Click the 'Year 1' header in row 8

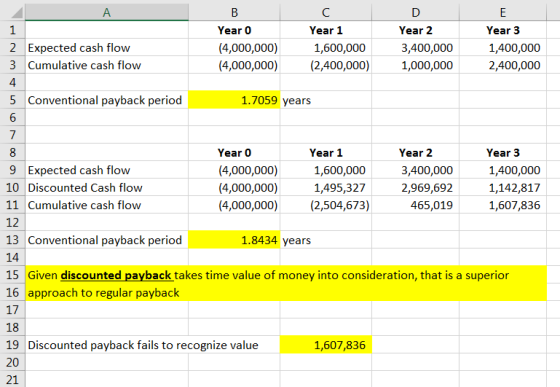tap(326, 153)
